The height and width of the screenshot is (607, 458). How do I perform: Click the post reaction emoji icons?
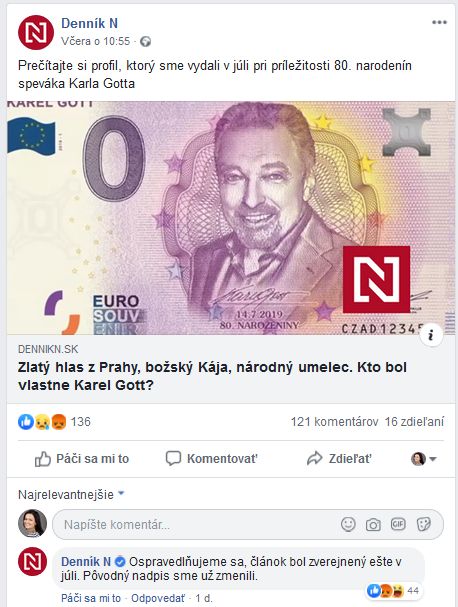click(42, 422)
